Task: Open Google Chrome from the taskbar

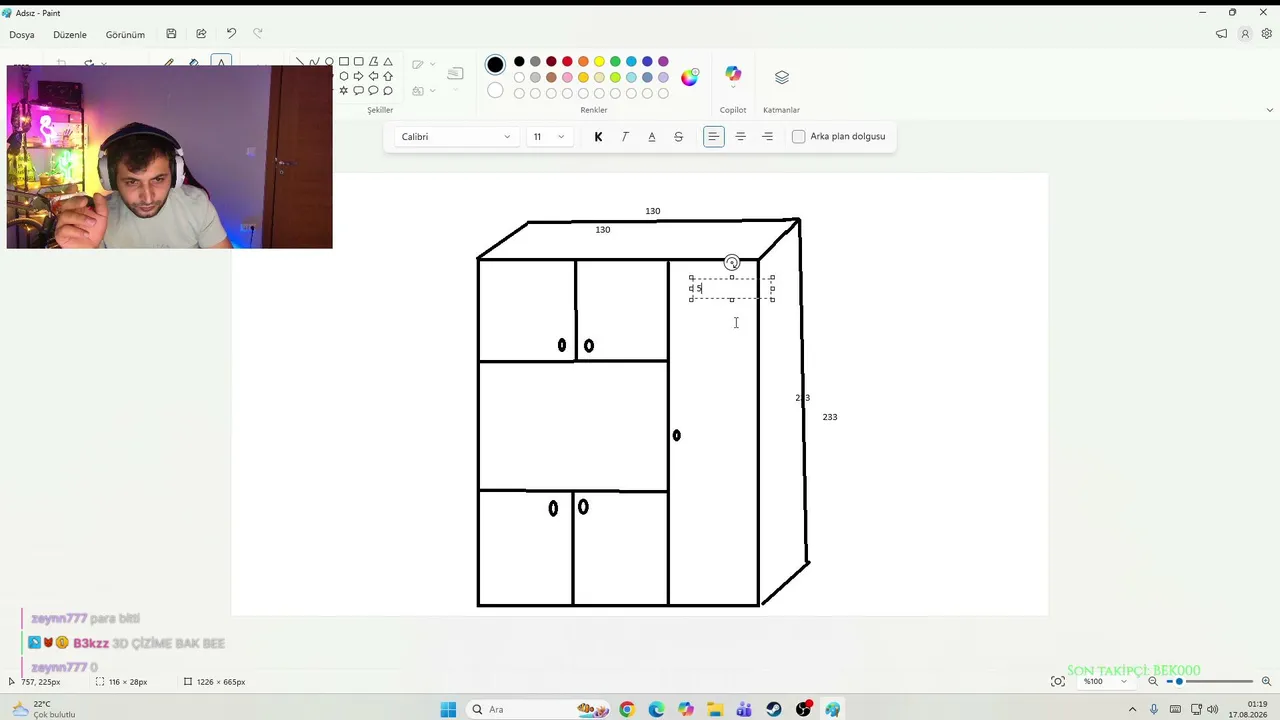Action: [x=627, y=709]
